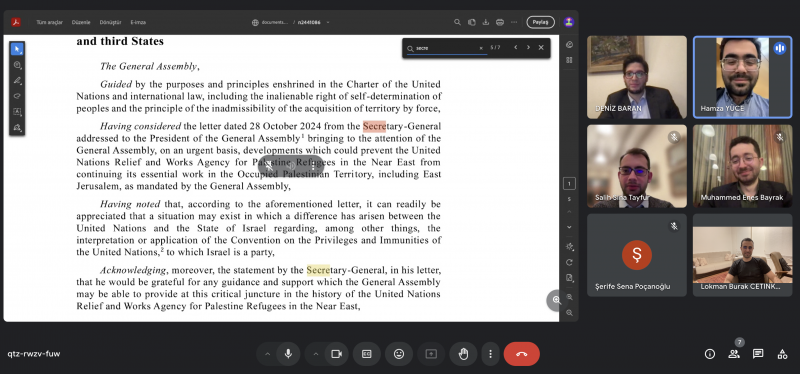Open the in-call chat panel

click(x=758, y=354)
